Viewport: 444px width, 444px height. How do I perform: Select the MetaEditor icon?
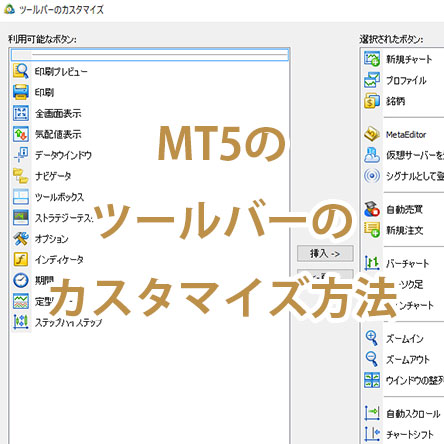(x=372, y=134)
